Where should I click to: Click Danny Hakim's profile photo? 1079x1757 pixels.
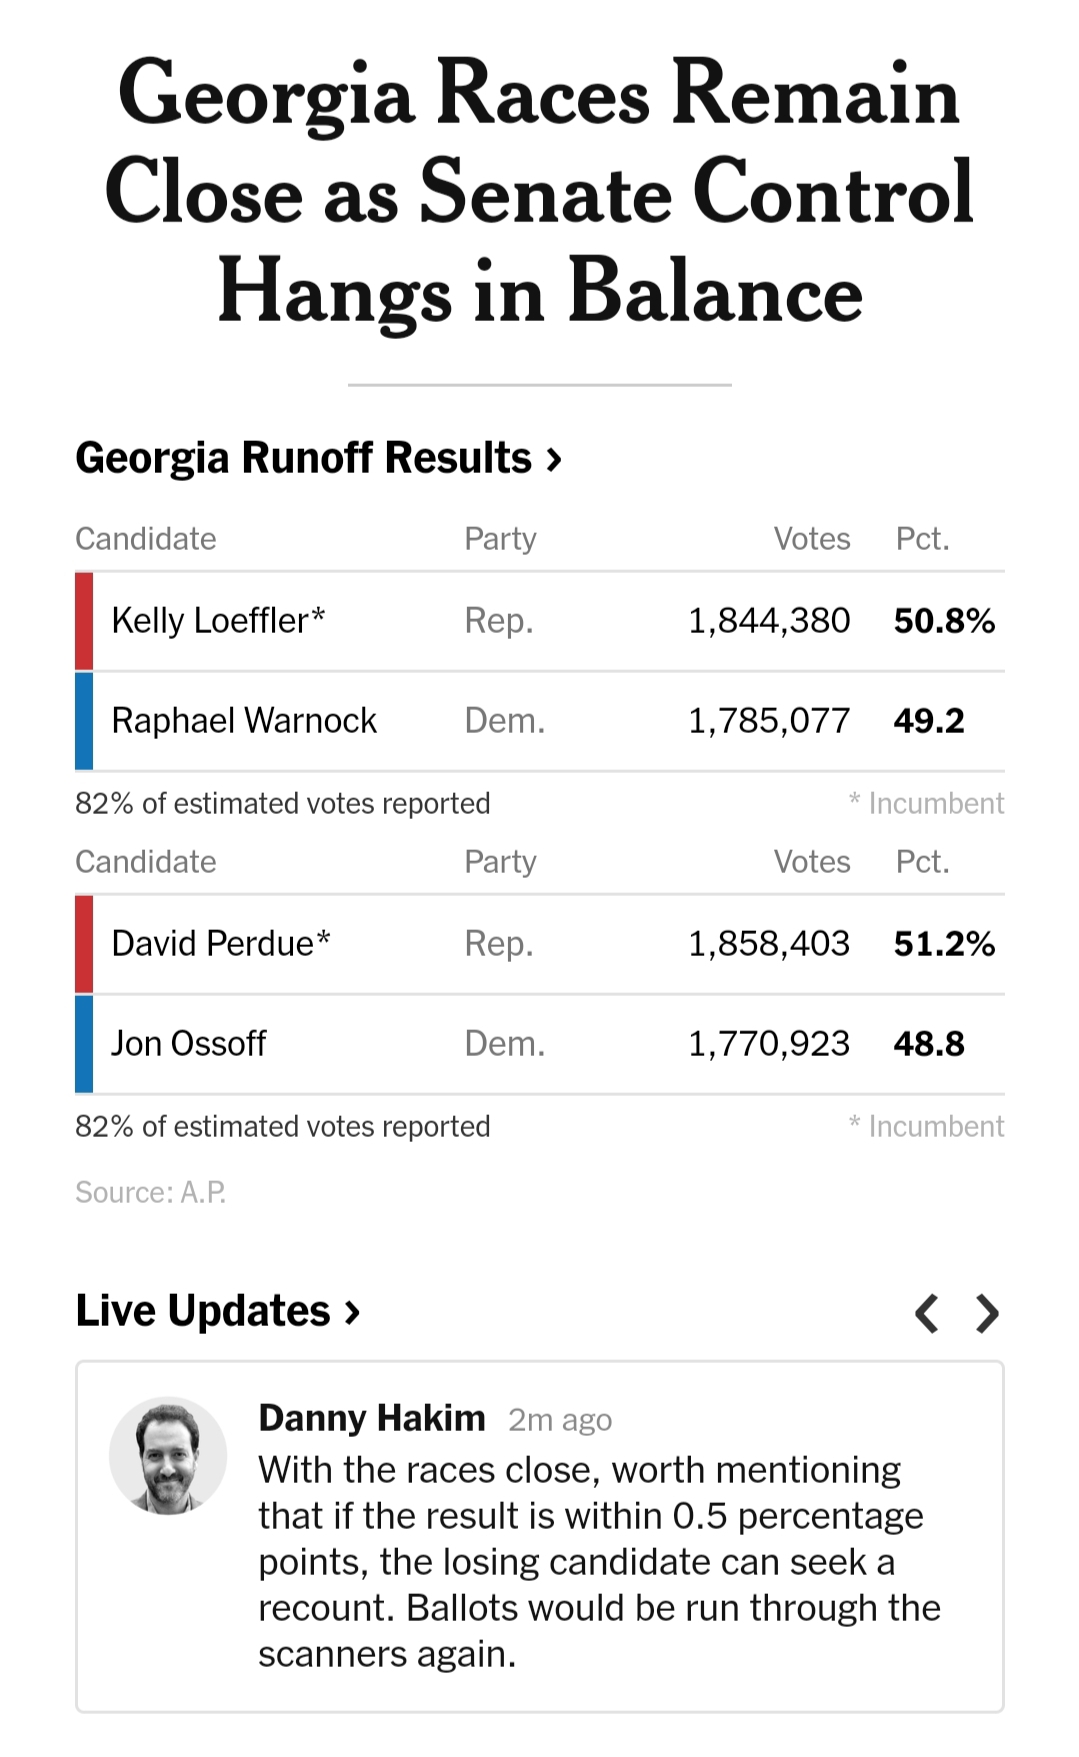point(168,1455)
